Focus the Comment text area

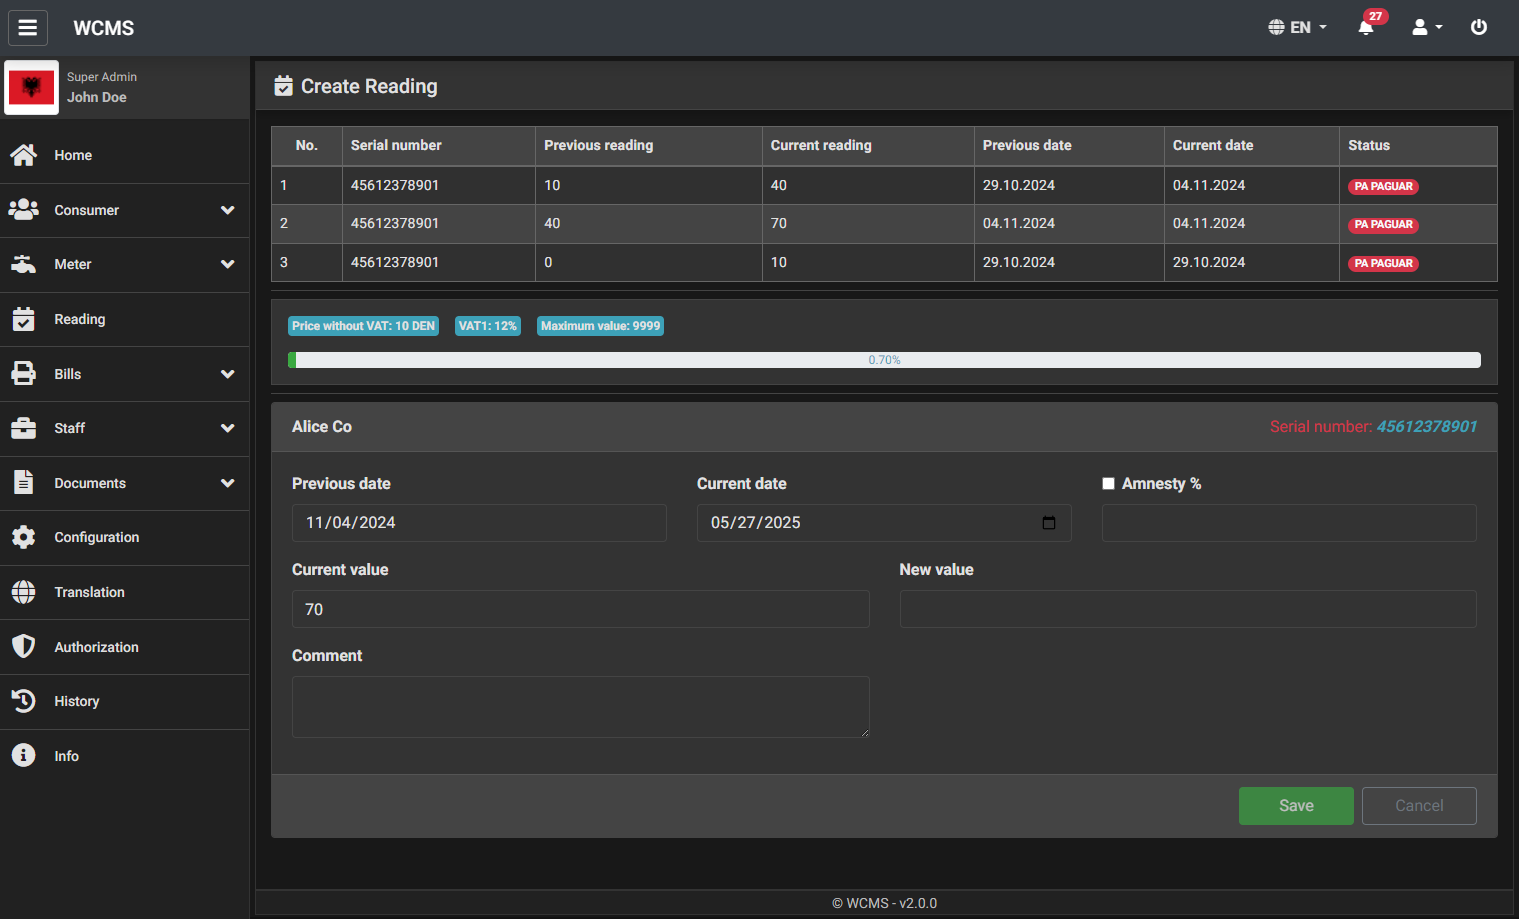tap(581, 707)
